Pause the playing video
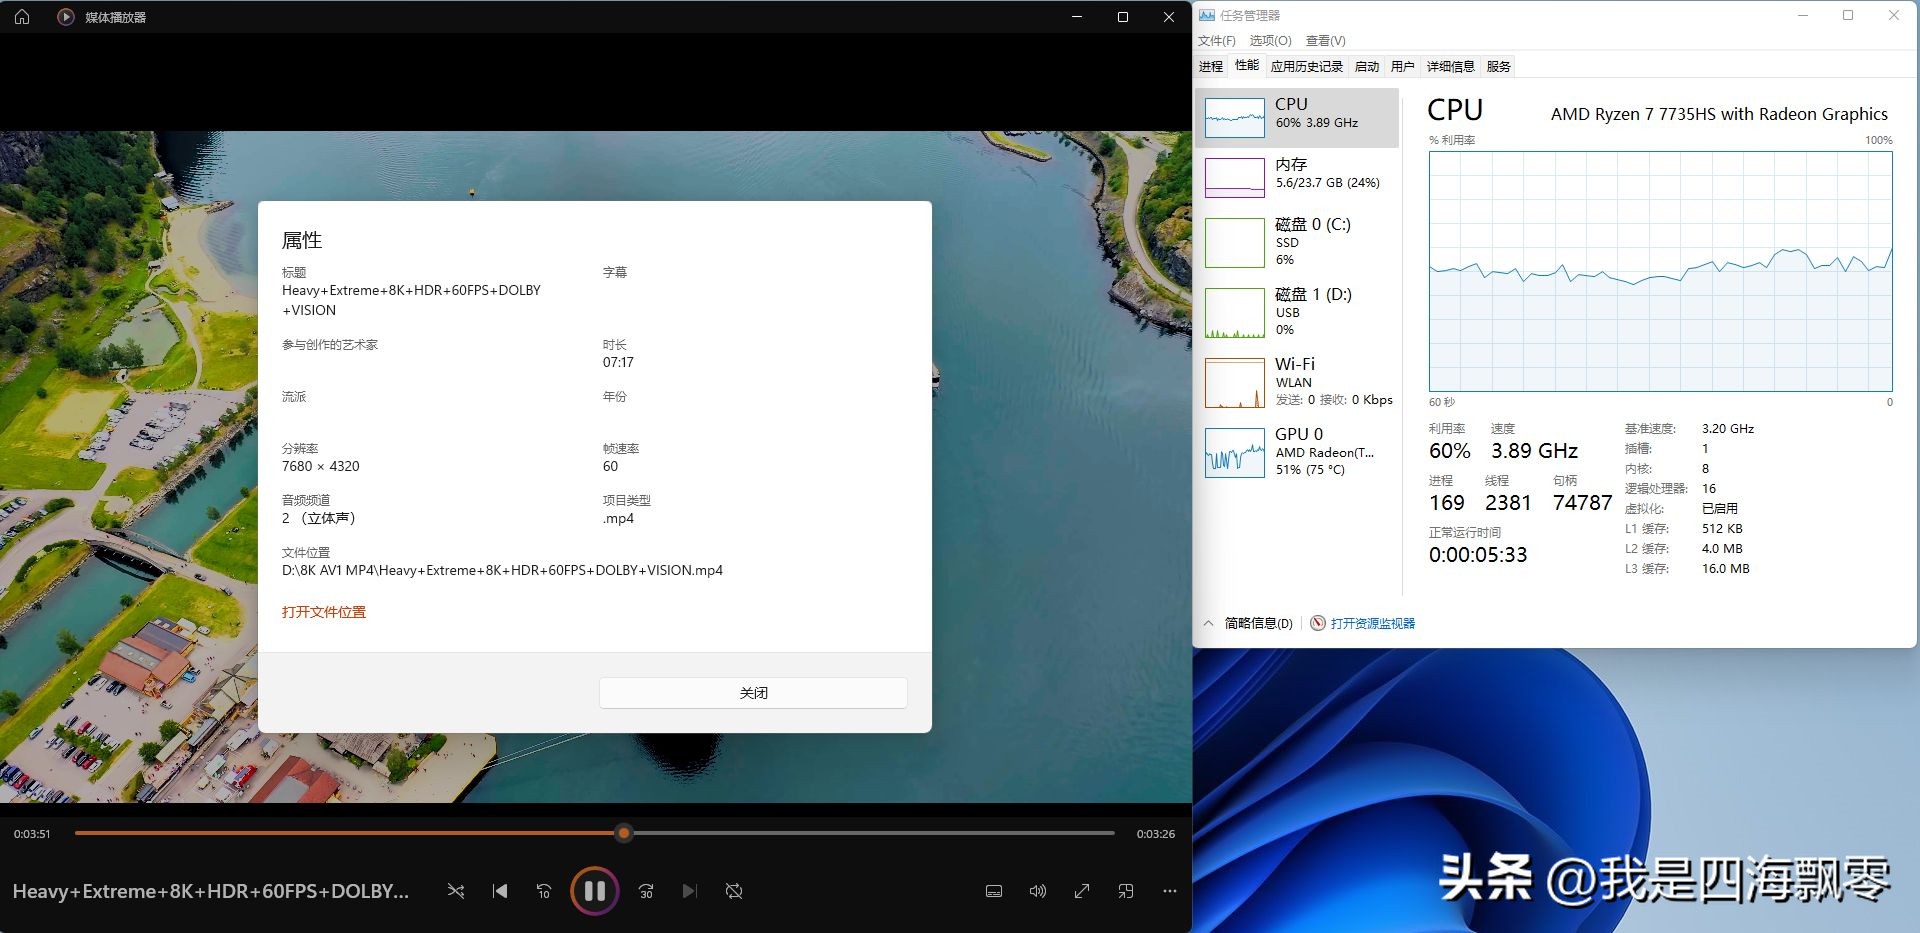 595,890
